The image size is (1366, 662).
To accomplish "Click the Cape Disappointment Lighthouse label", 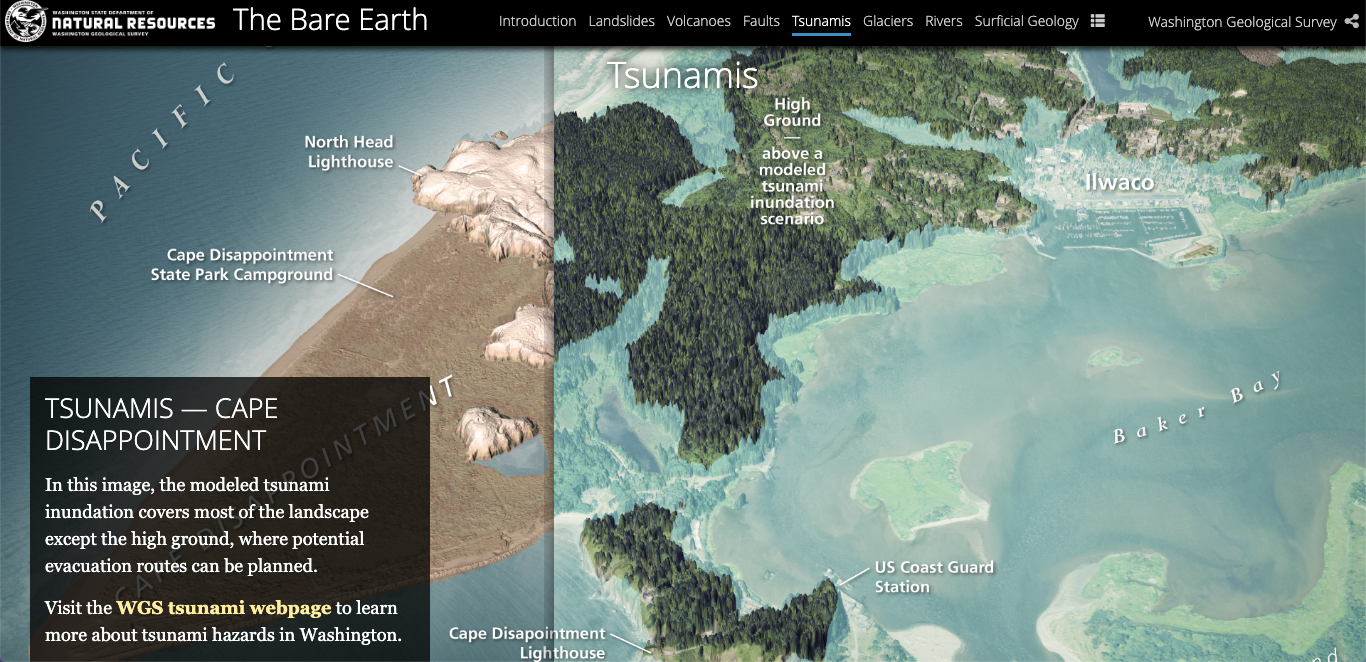I will 527,643.
